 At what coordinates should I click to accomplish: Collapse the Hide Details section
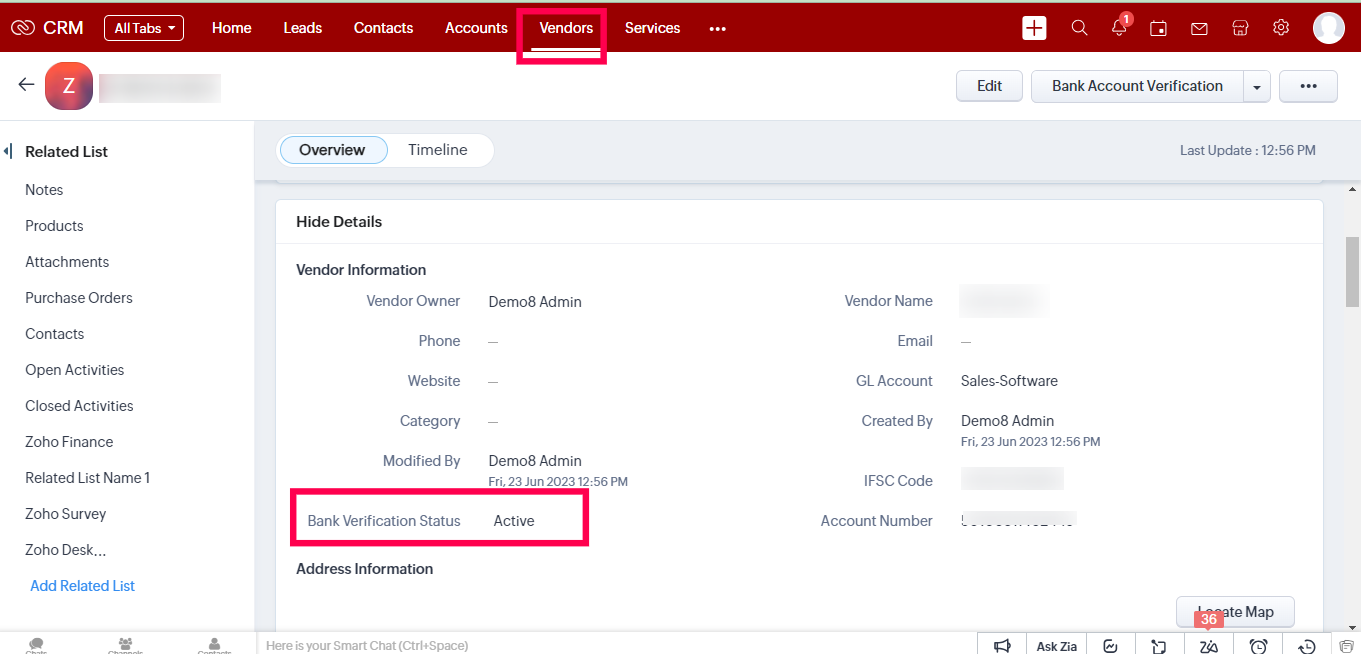point(339,222)
